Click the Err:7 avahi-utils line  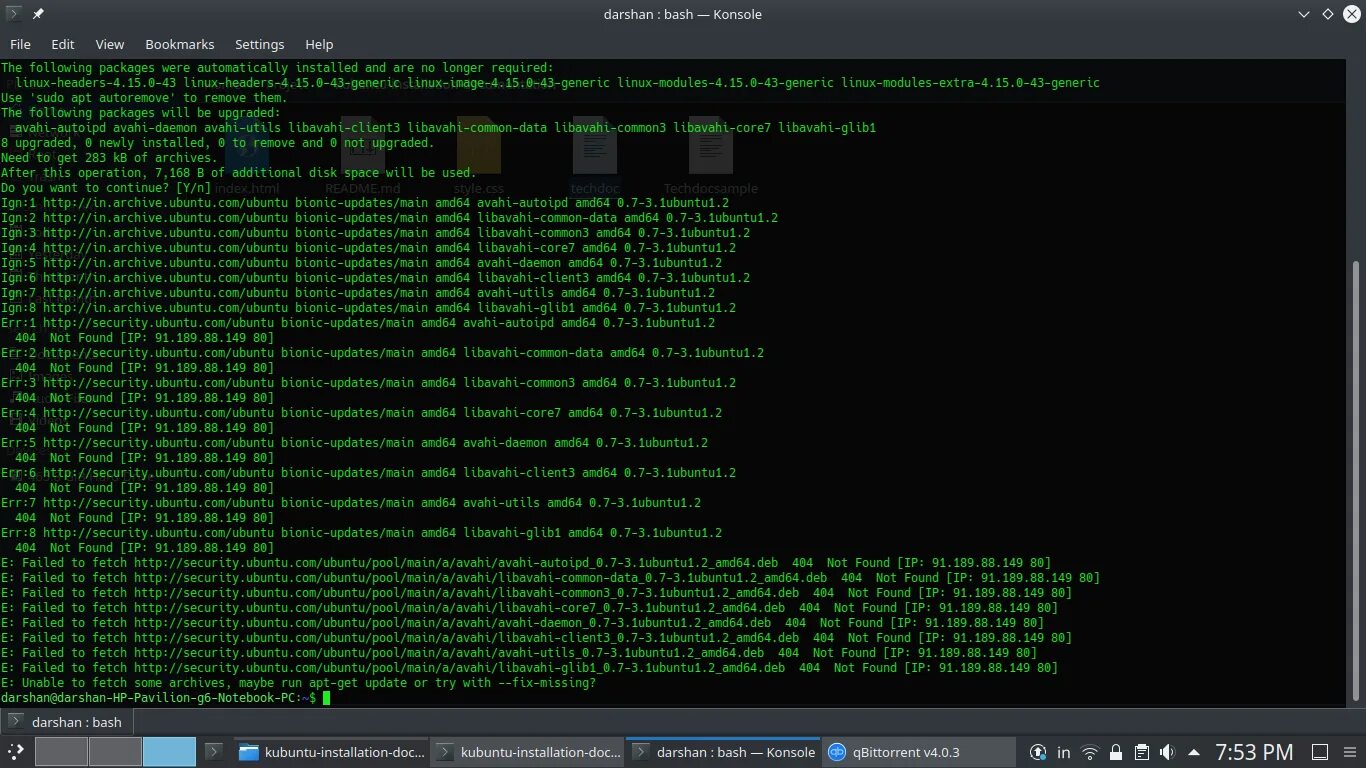[350, 502]
